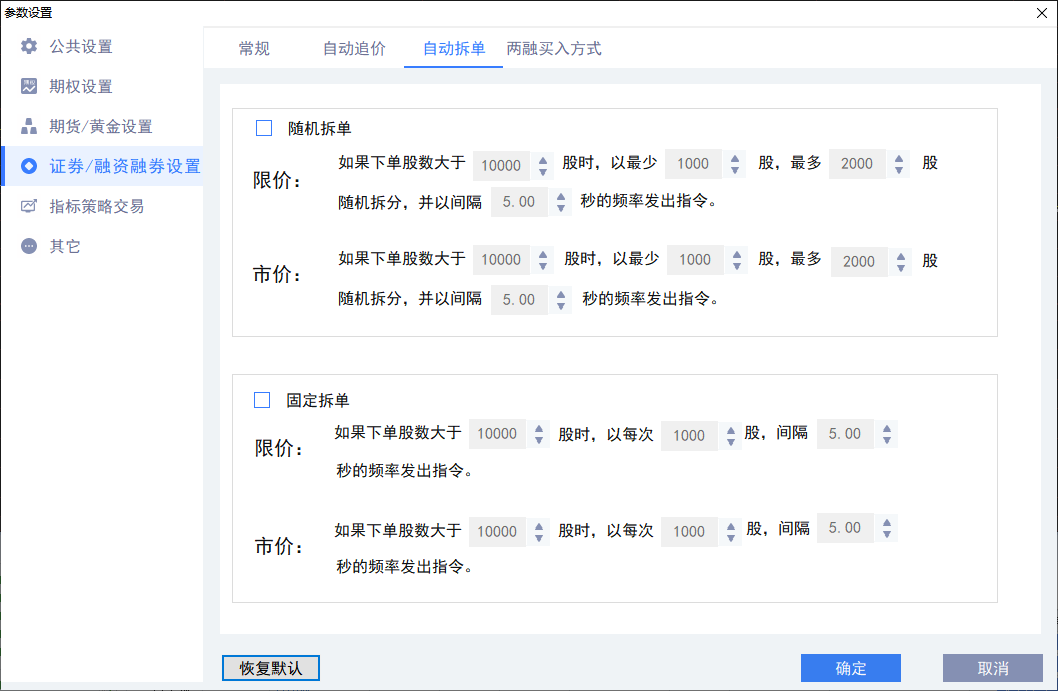The image size is (1058, 691).
Task: Increase 固定拆单 市价 interval 5.00 with up arrow
Action: (887, 522)
